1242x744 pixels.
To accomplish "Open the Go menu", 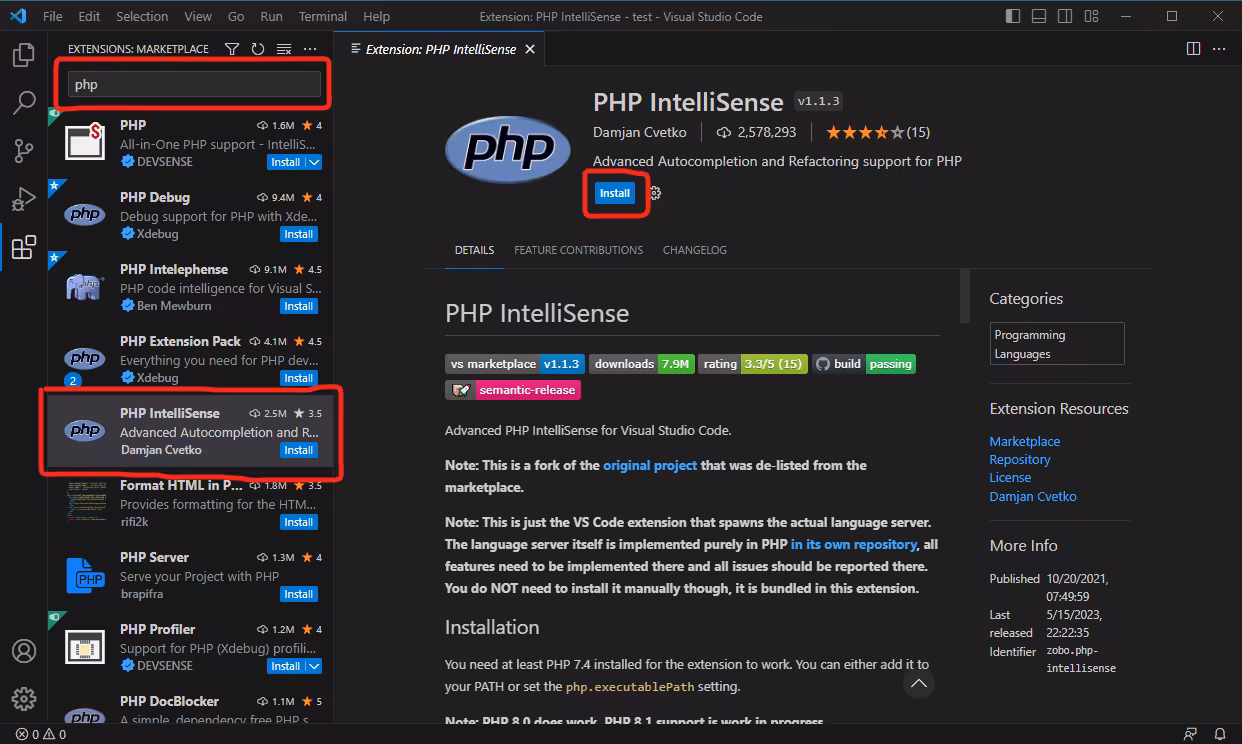I will pos(236,16).
